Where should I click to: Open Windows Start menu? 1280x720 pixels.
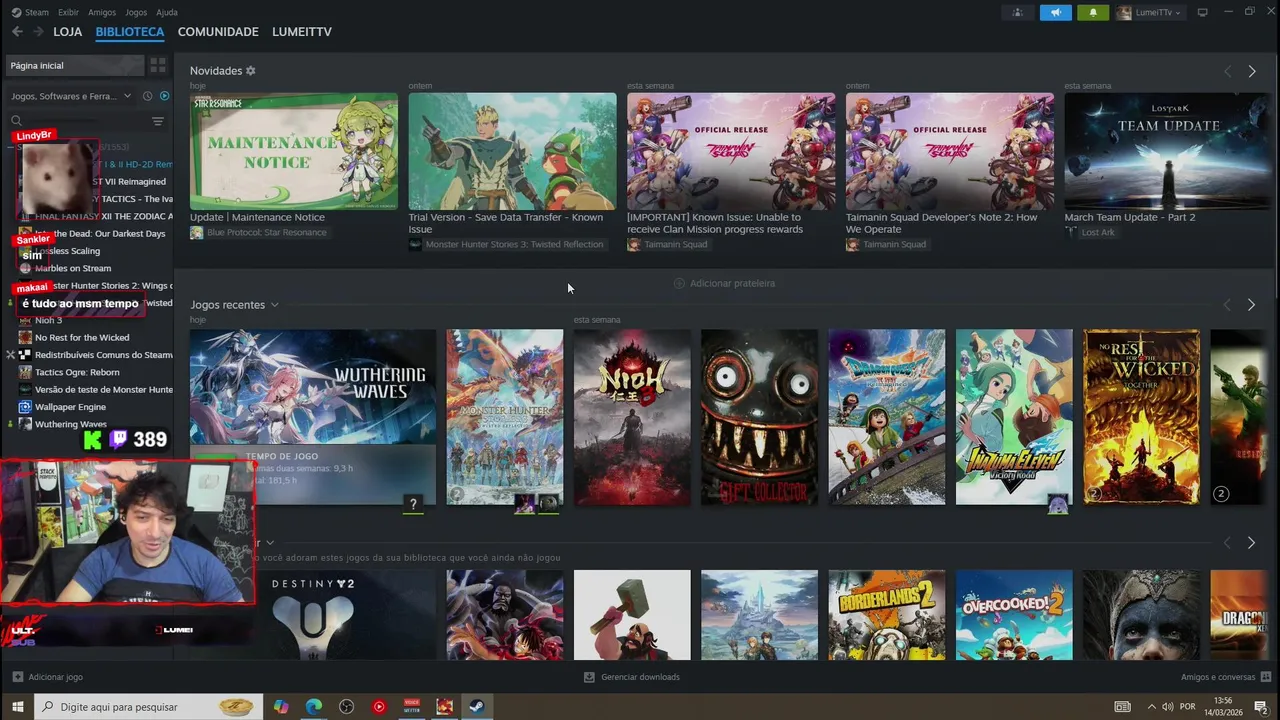coord(17,707)
